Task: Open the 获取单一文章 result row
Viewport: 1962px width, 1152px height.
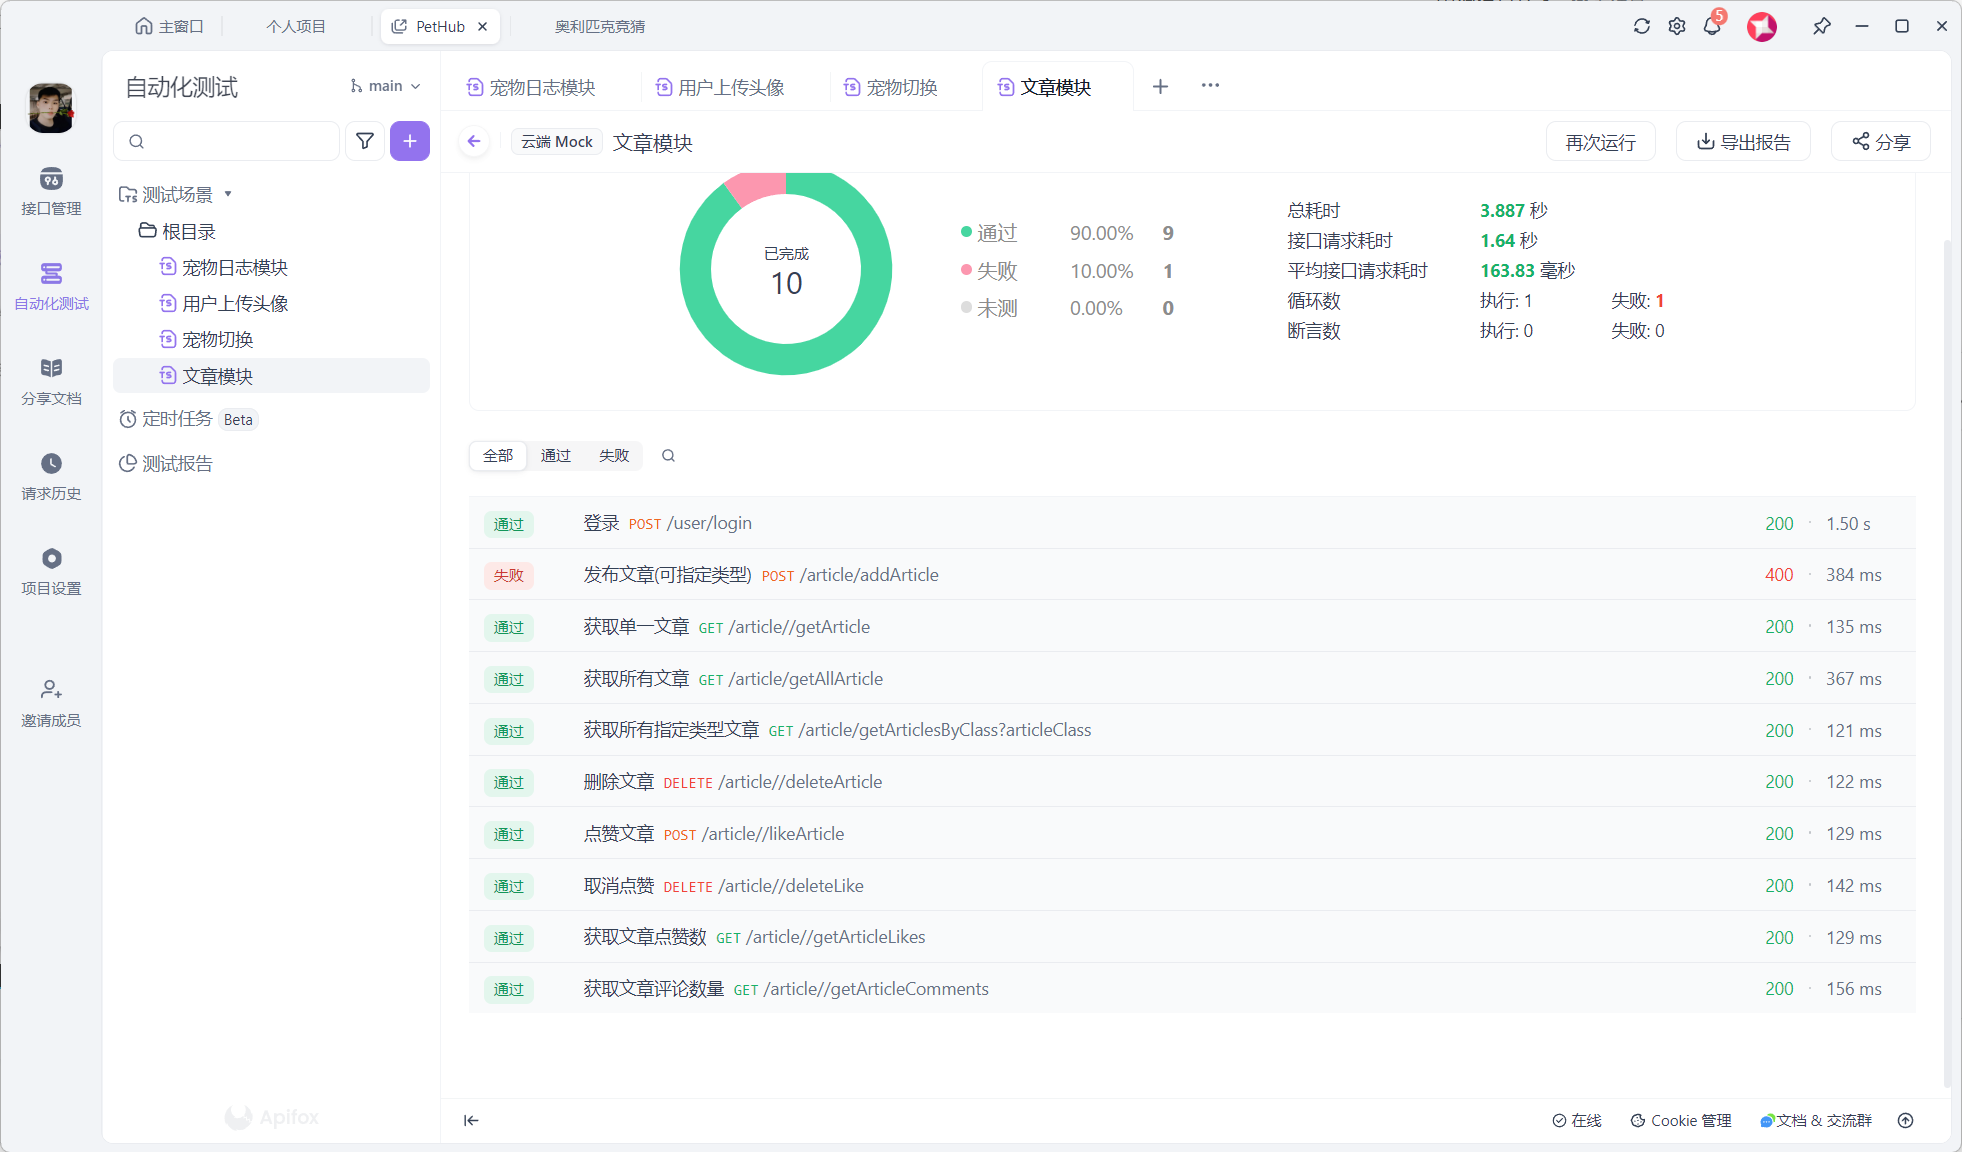Action: click(1192, 627)
